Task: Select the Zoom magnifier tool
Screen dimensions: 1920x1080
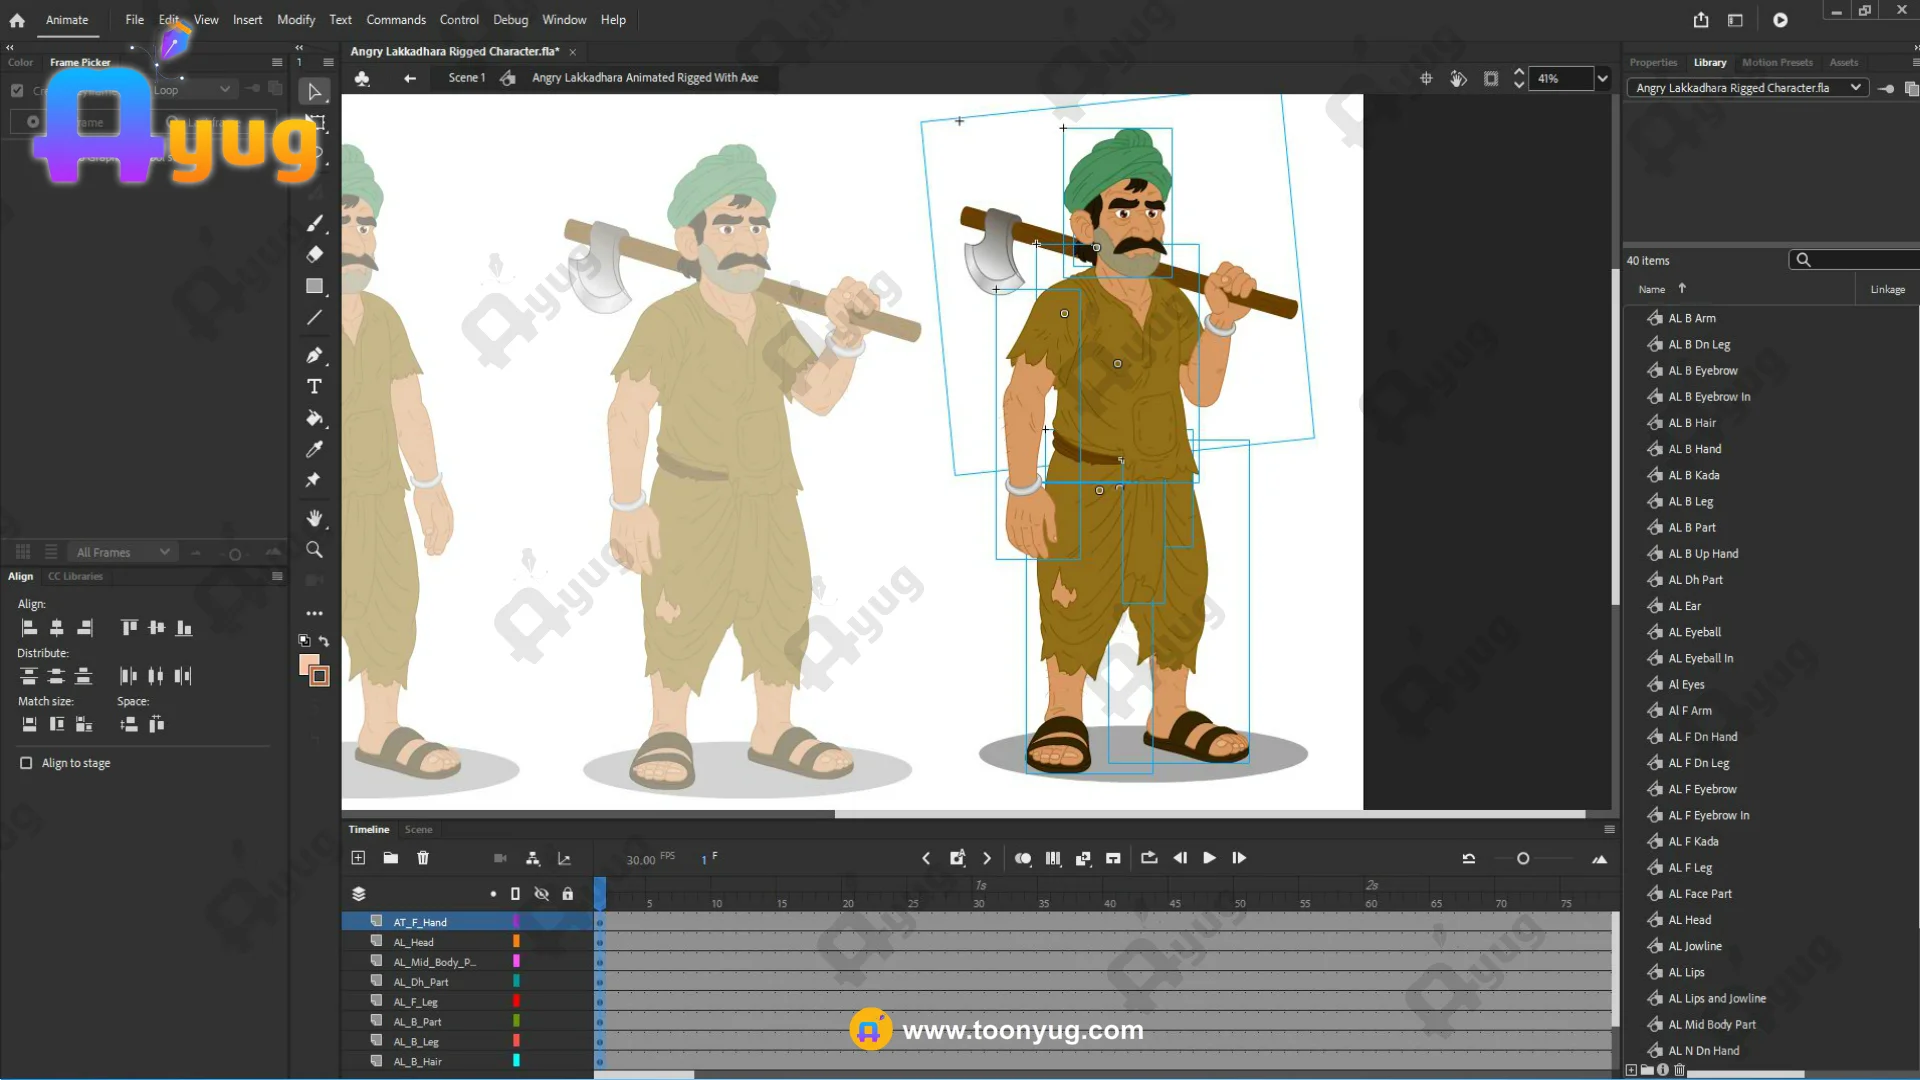Action: click(x=314, y=550)
